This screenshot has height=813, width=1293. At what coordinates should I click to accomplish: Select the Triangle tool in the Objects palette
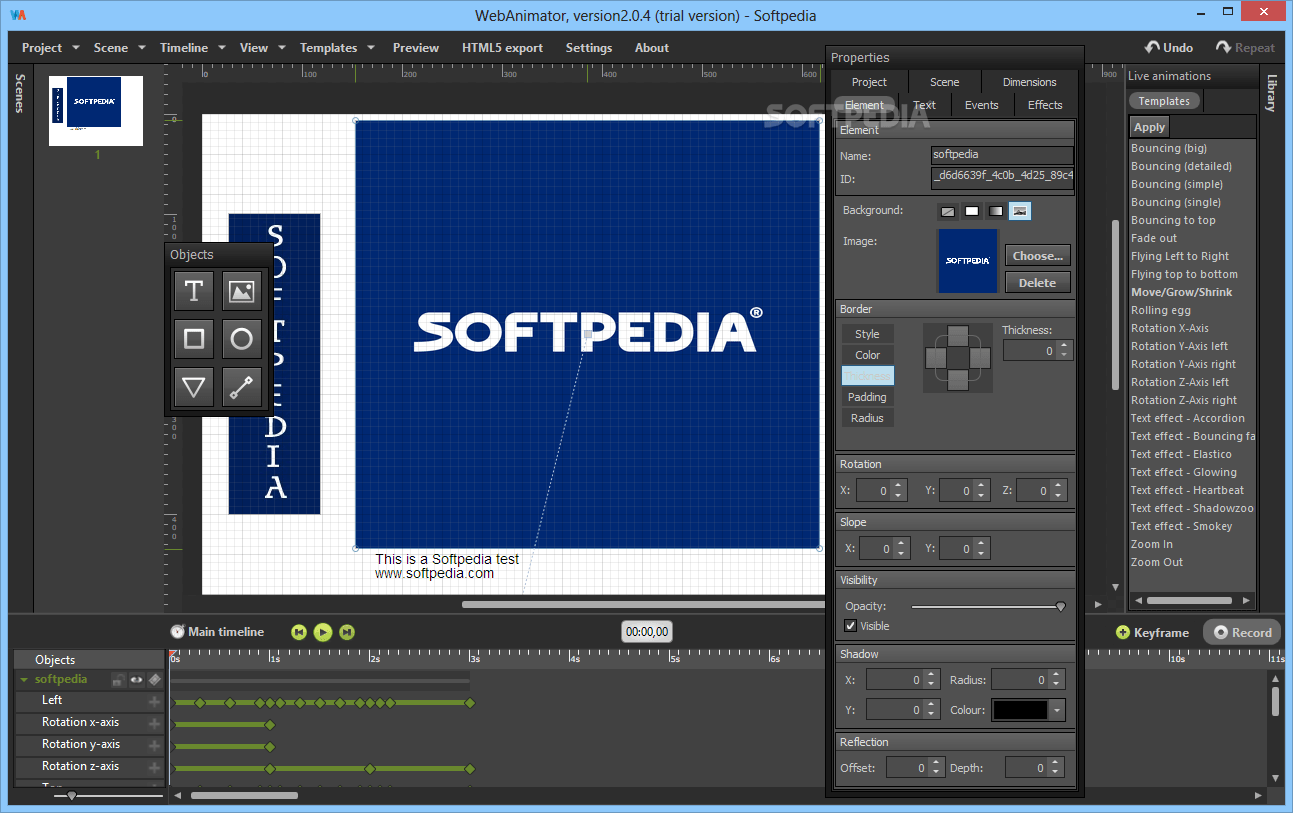pyautogui.click(x=194, y=387)
